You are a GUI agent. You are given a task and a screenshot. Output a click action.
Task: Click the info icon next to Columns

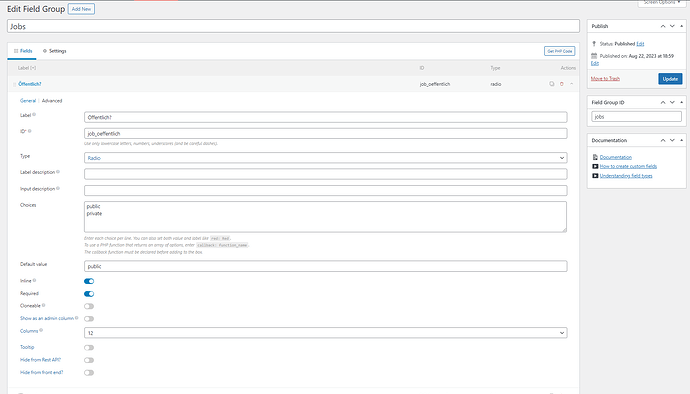tap(41, 330)
